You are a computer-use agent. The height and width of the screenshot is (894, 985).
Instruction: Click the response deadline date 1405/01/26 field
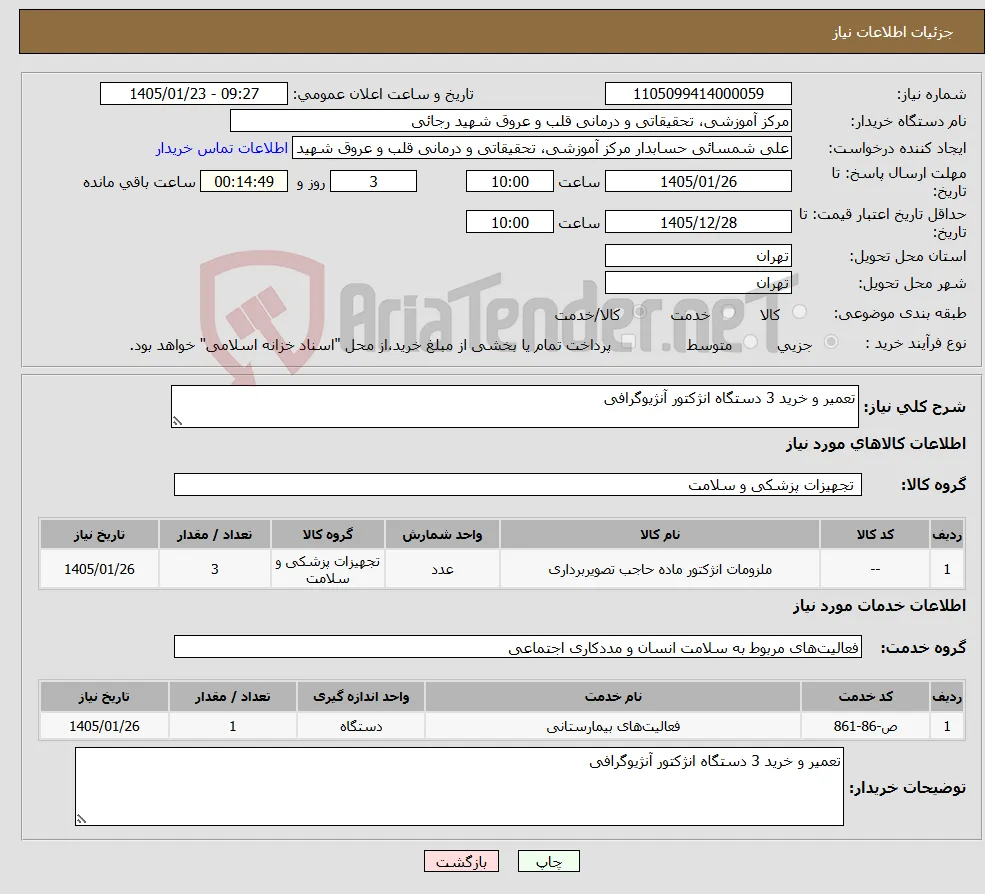click(x=698, y=182)
